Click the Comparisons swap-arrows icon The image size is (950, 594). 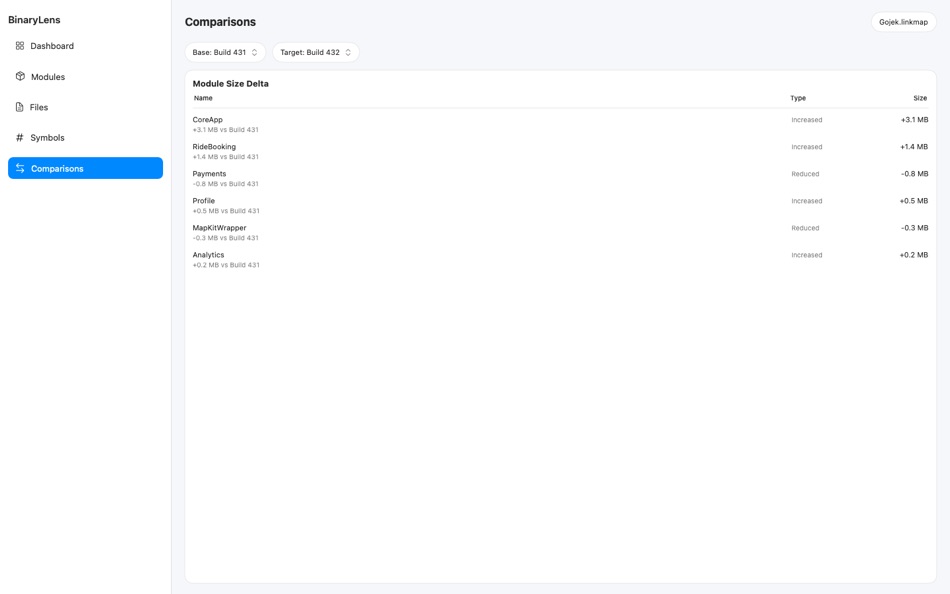tap(20, 168)
